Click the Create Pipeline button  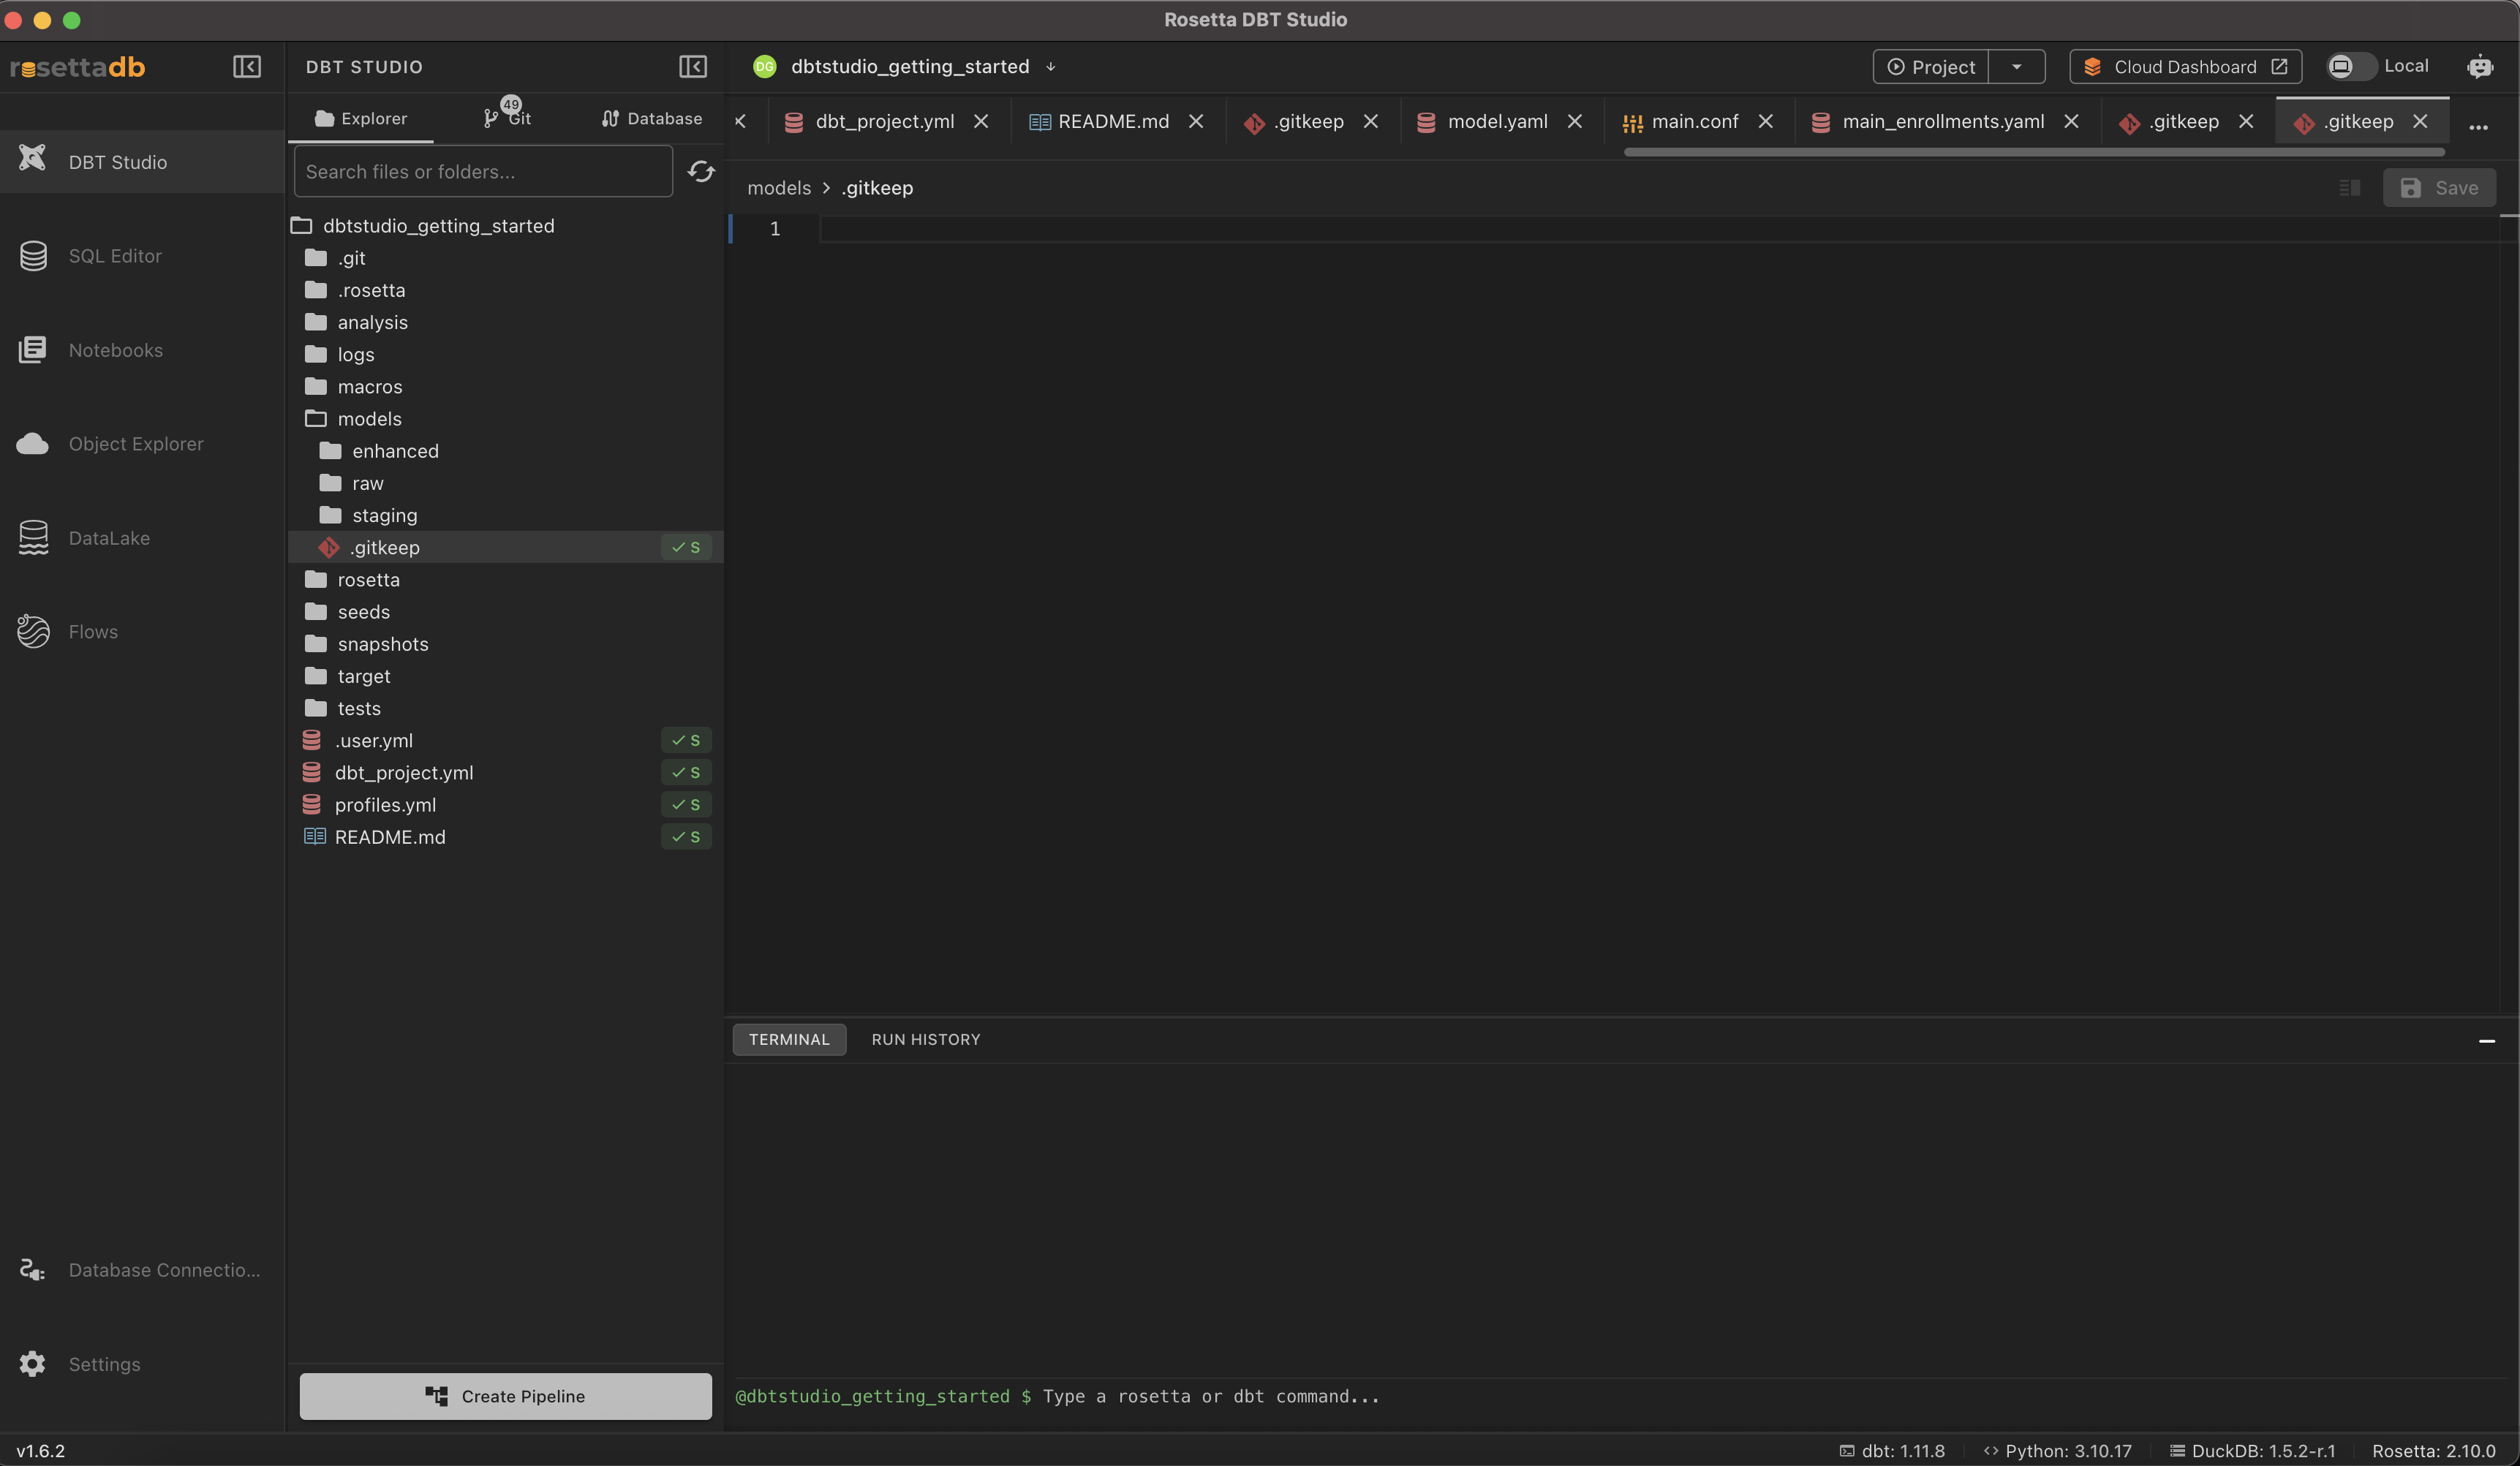(x=506, y=1396)
